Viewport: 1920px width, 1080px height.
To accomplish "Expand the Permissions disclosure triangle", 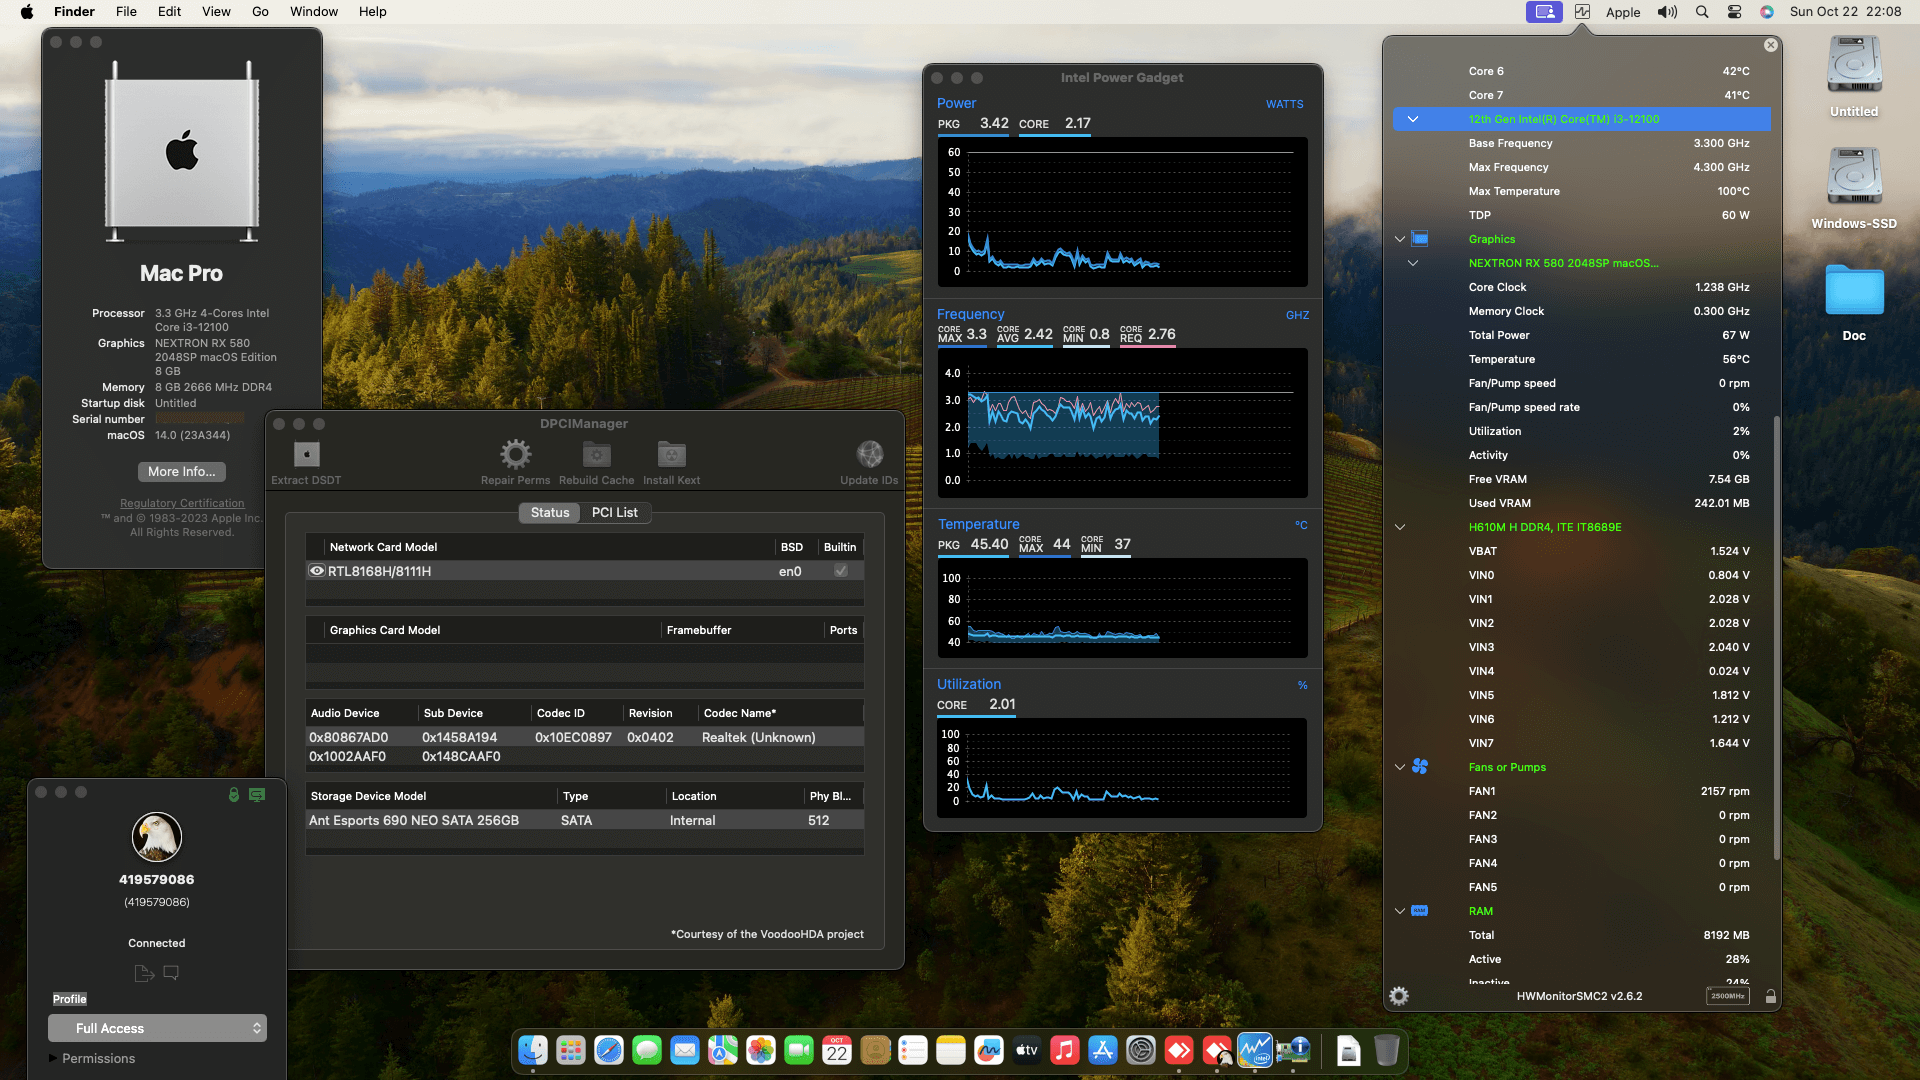I will 53,1058.
